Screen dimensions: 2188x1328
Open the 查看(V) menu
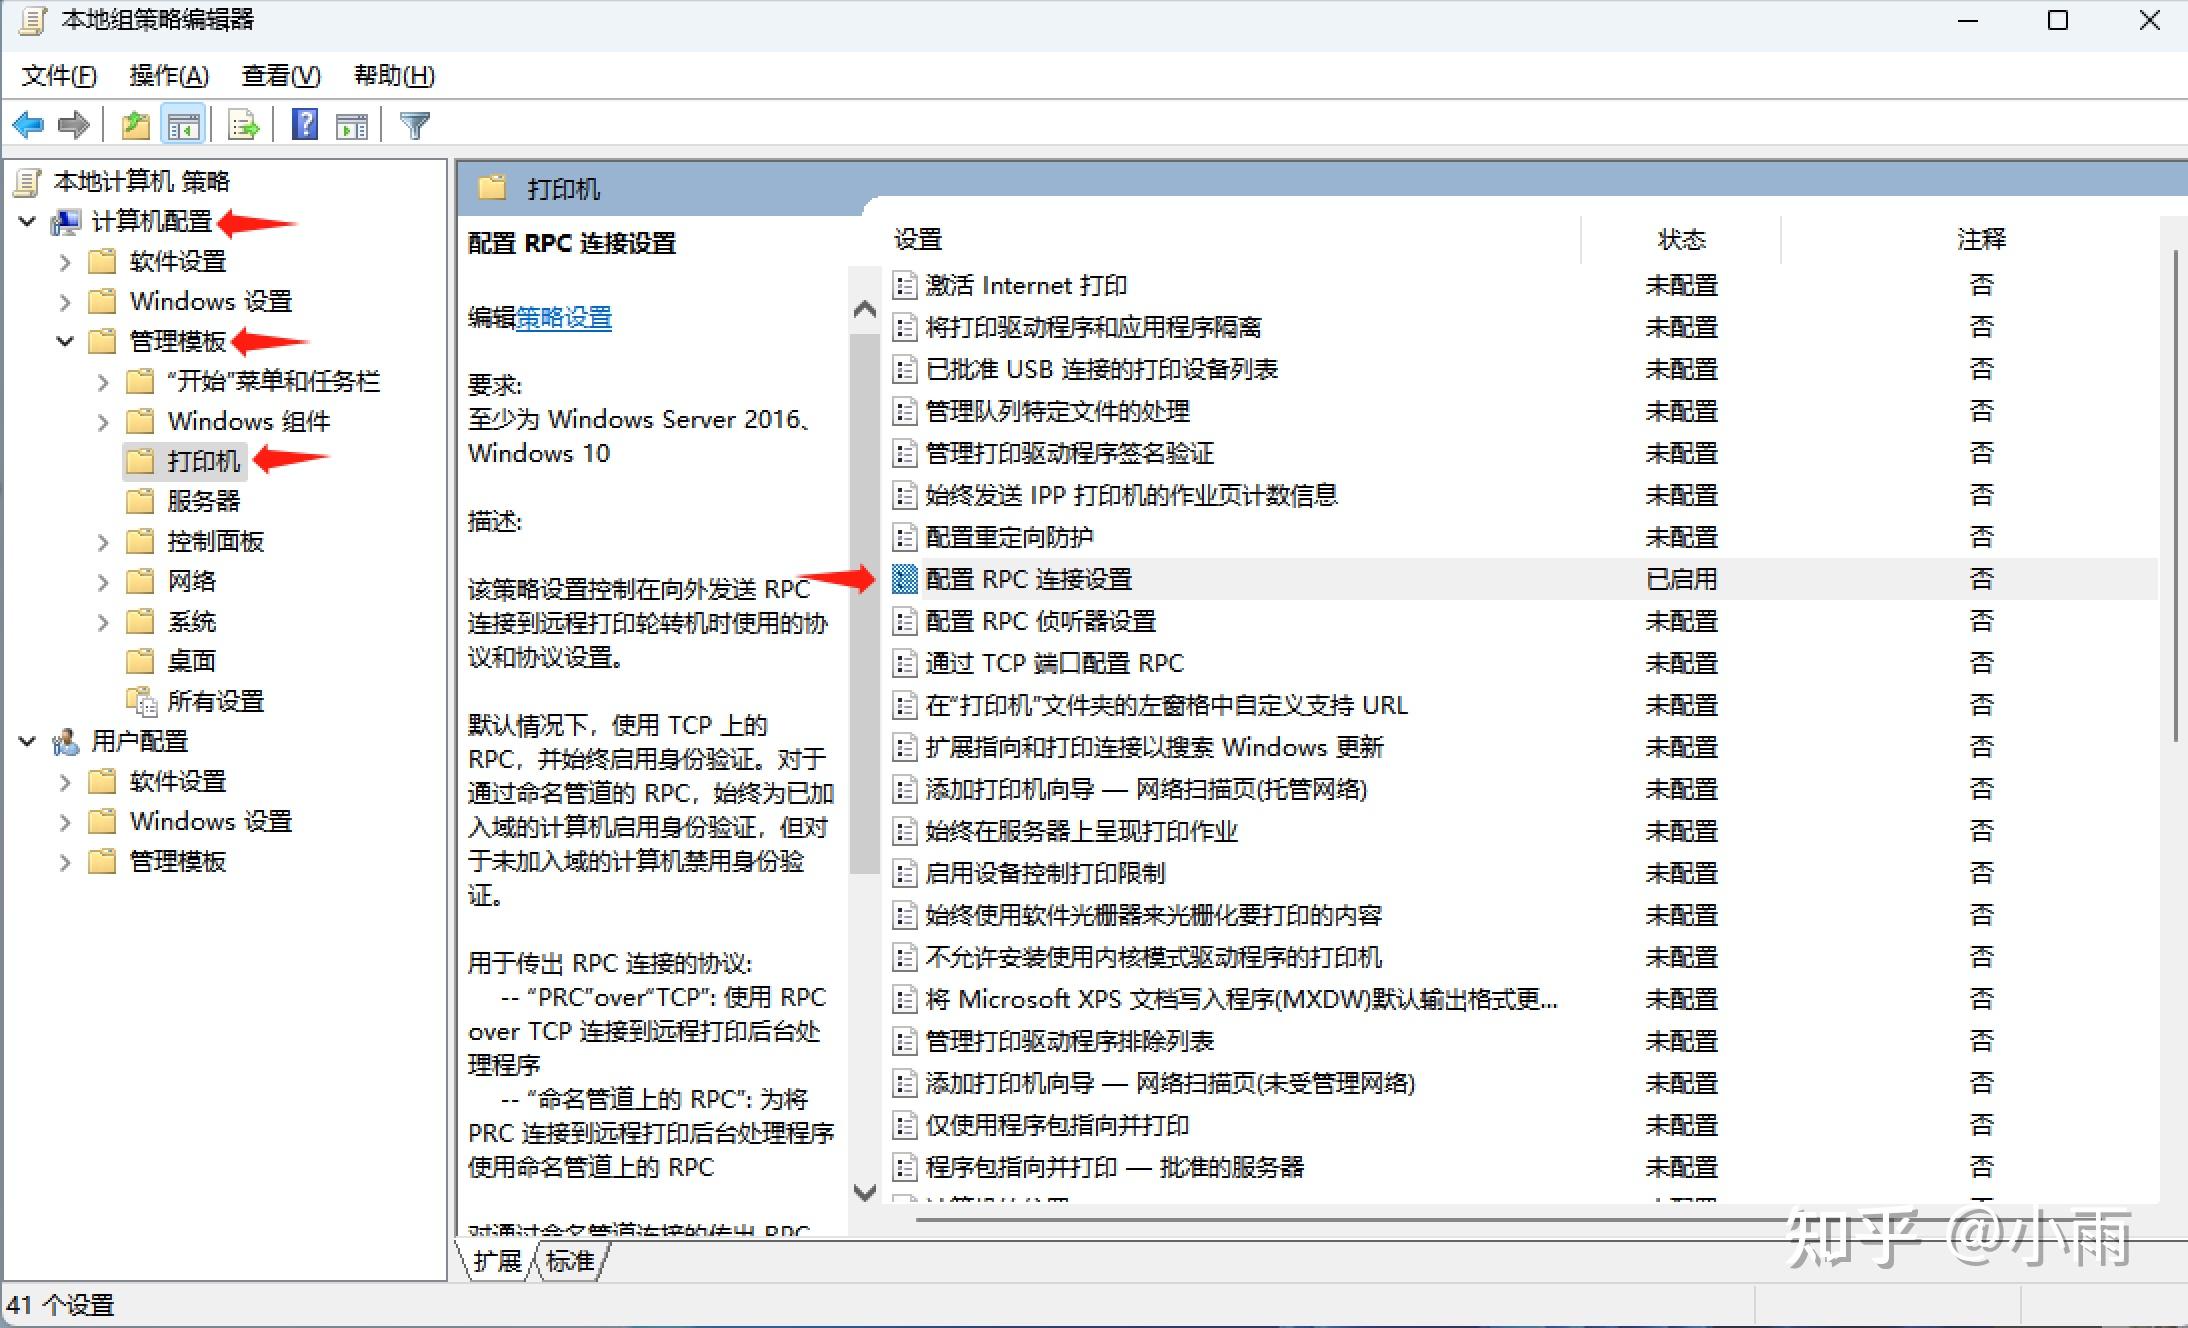[281, 76]
